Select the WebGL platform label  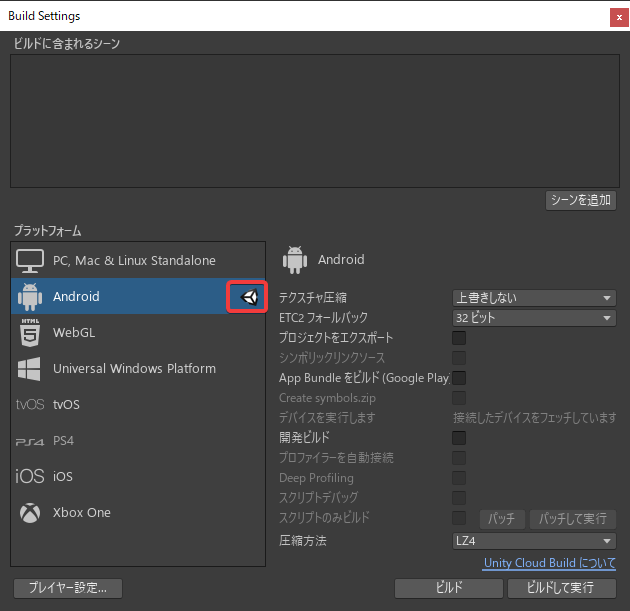point(74,333)
